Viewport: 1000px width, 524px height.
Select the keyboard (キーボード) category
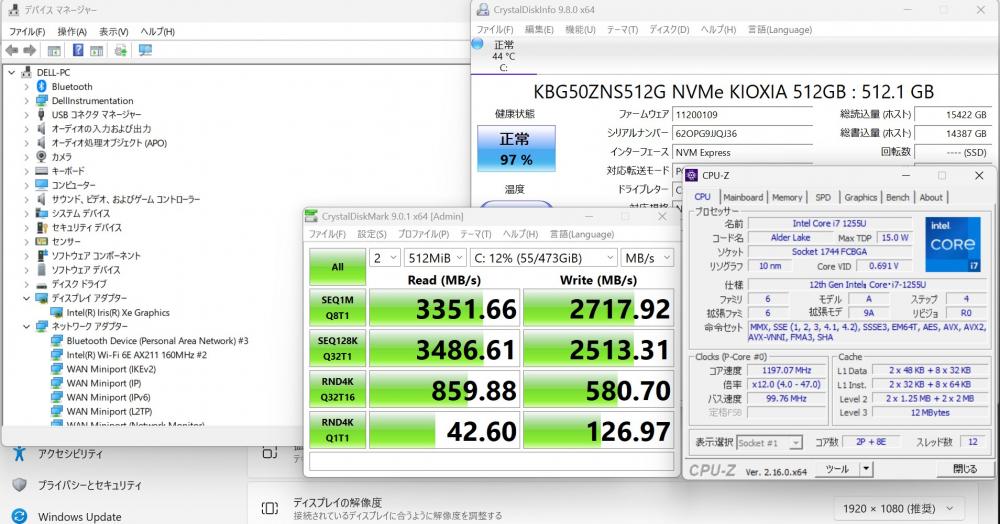68,171
